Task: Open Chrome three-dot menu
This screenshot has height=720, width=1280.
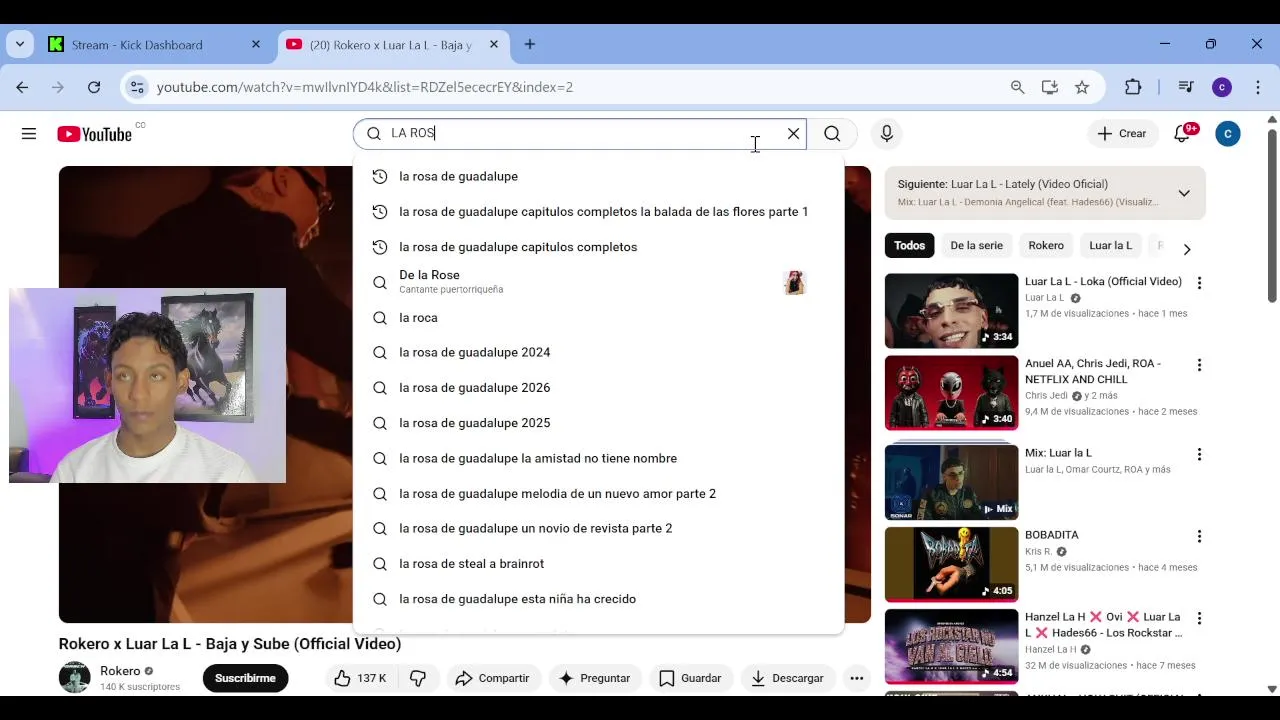Action: pos(1258,87)
